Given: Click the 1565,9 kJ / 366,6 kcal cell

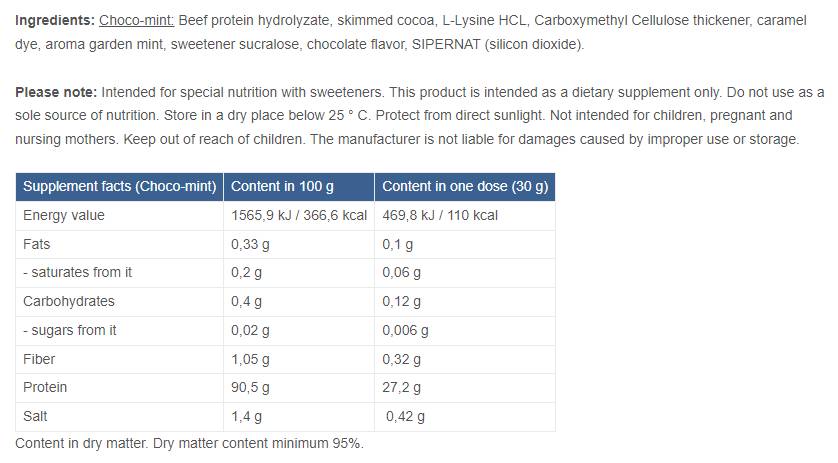Looking at the screenshot, I should 299,215.
